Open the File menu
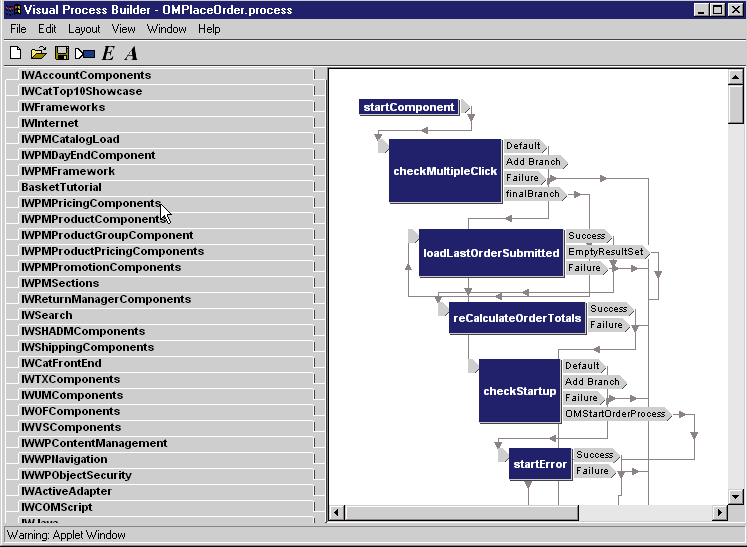Viewport: 747px width, 547px height. (18, 29)
